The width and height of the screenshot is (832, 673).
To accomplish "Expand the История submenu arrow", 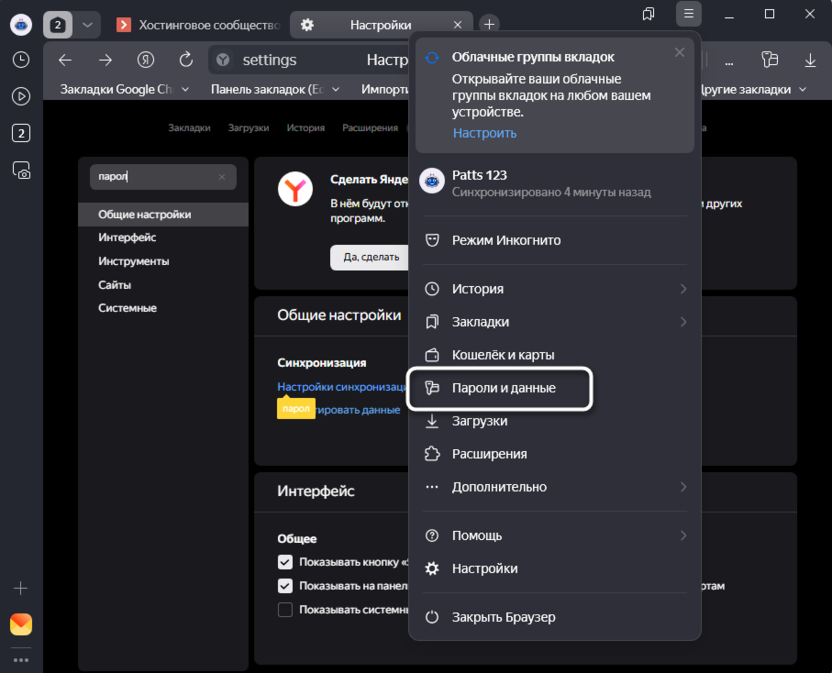I will (683, 289).
